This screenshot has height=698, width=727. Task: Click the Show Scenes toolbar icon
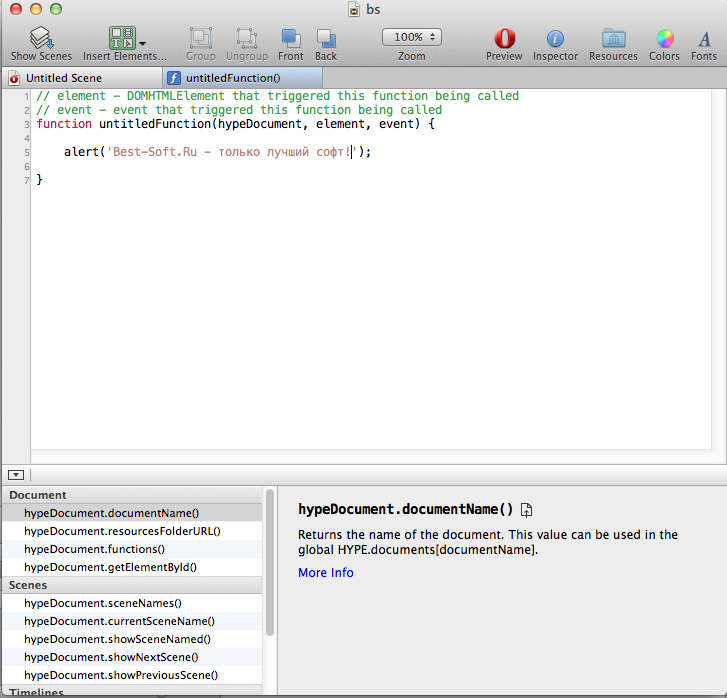pyautogui.click(x=41, y=39)
